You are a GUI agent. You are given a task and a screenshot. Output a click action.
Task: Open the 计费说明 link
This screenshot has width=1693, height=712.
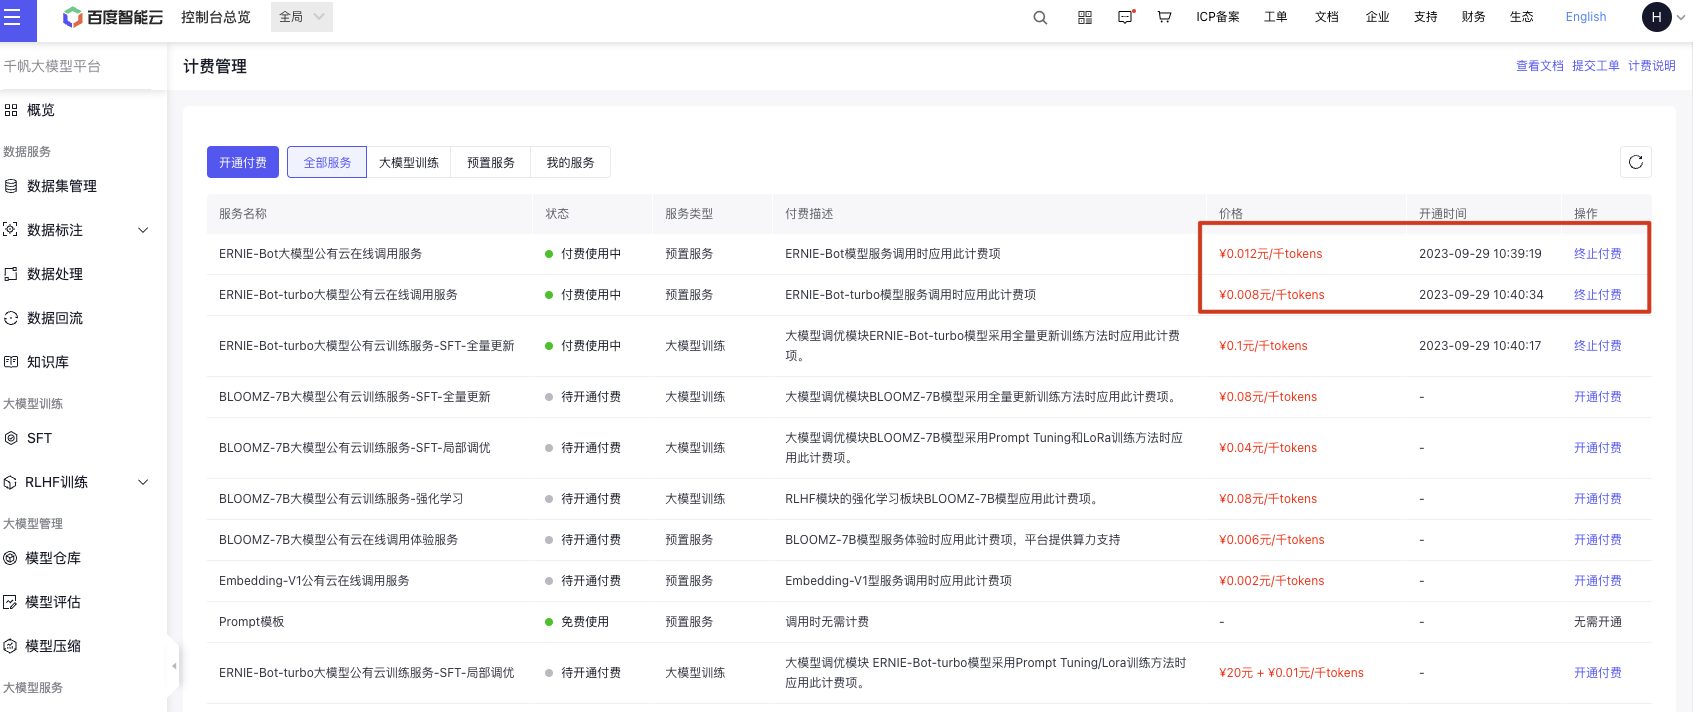click(1651, 66)
